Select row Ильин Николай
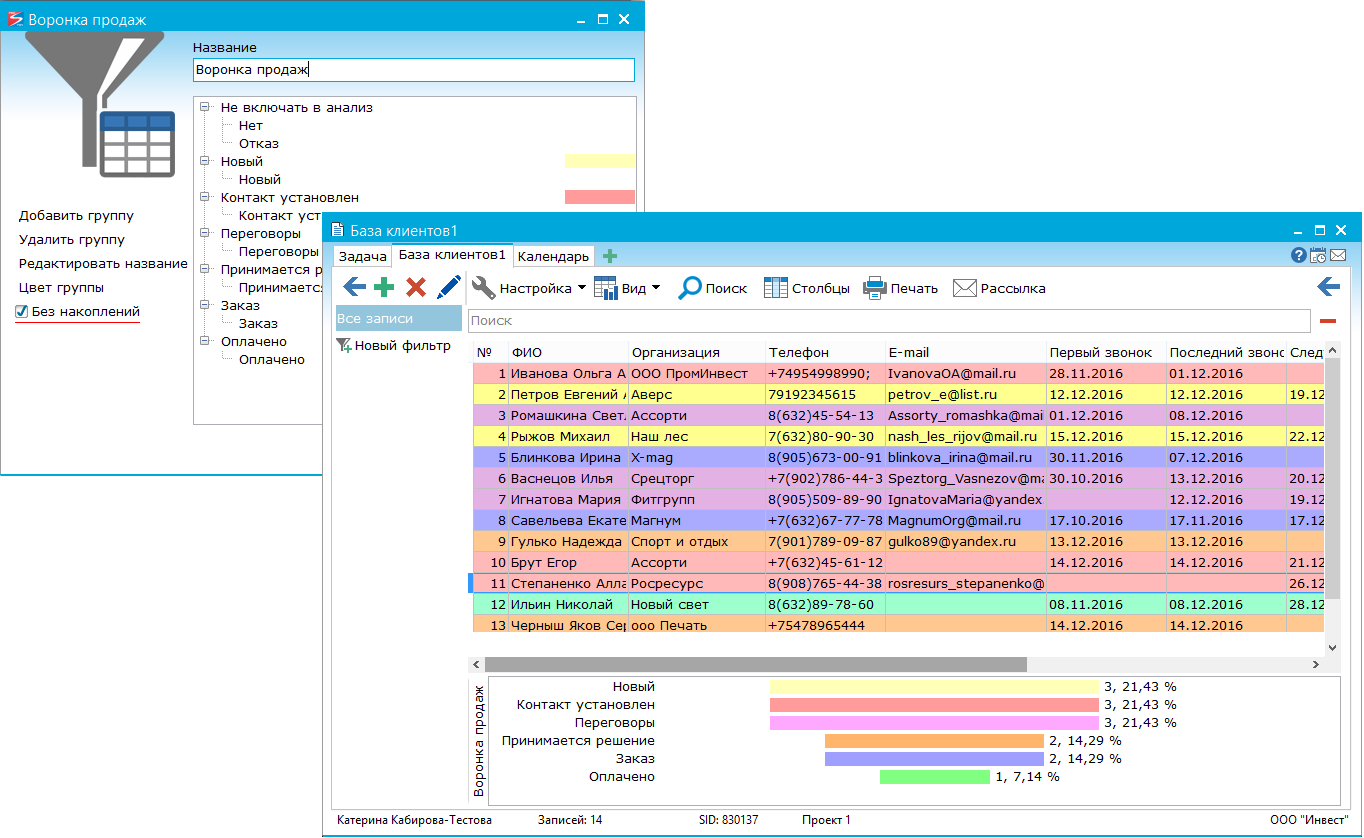Image resolution: width=1364 pixels, height=838 pixels. coord(899,604)
